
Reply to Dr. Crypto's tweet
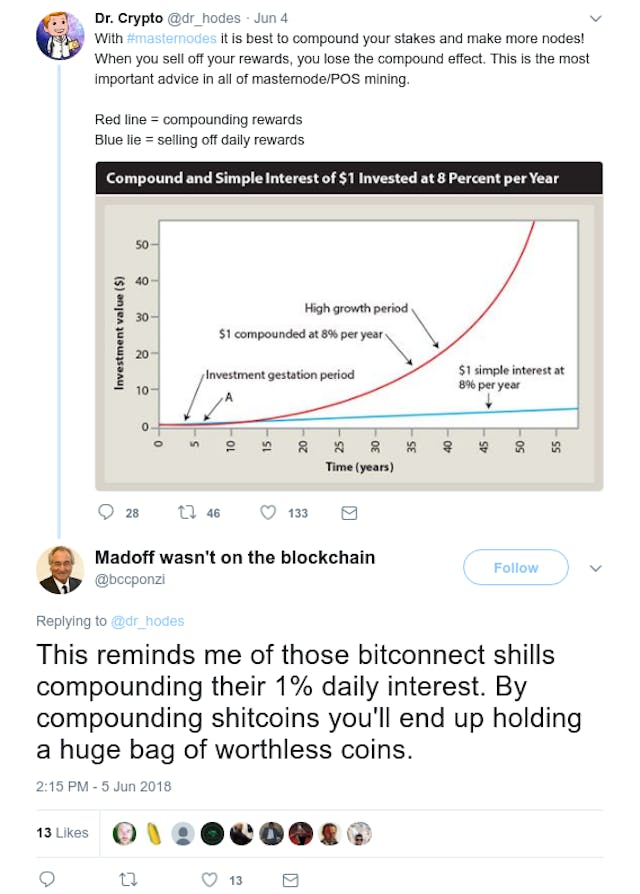(x=106, y=512)
